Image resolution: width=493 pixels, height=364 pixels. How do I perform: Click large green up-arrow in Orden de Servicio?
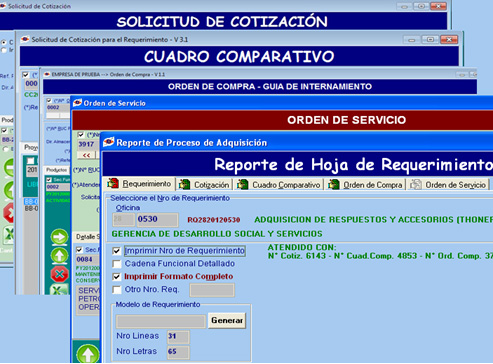(x=88, y=354)
